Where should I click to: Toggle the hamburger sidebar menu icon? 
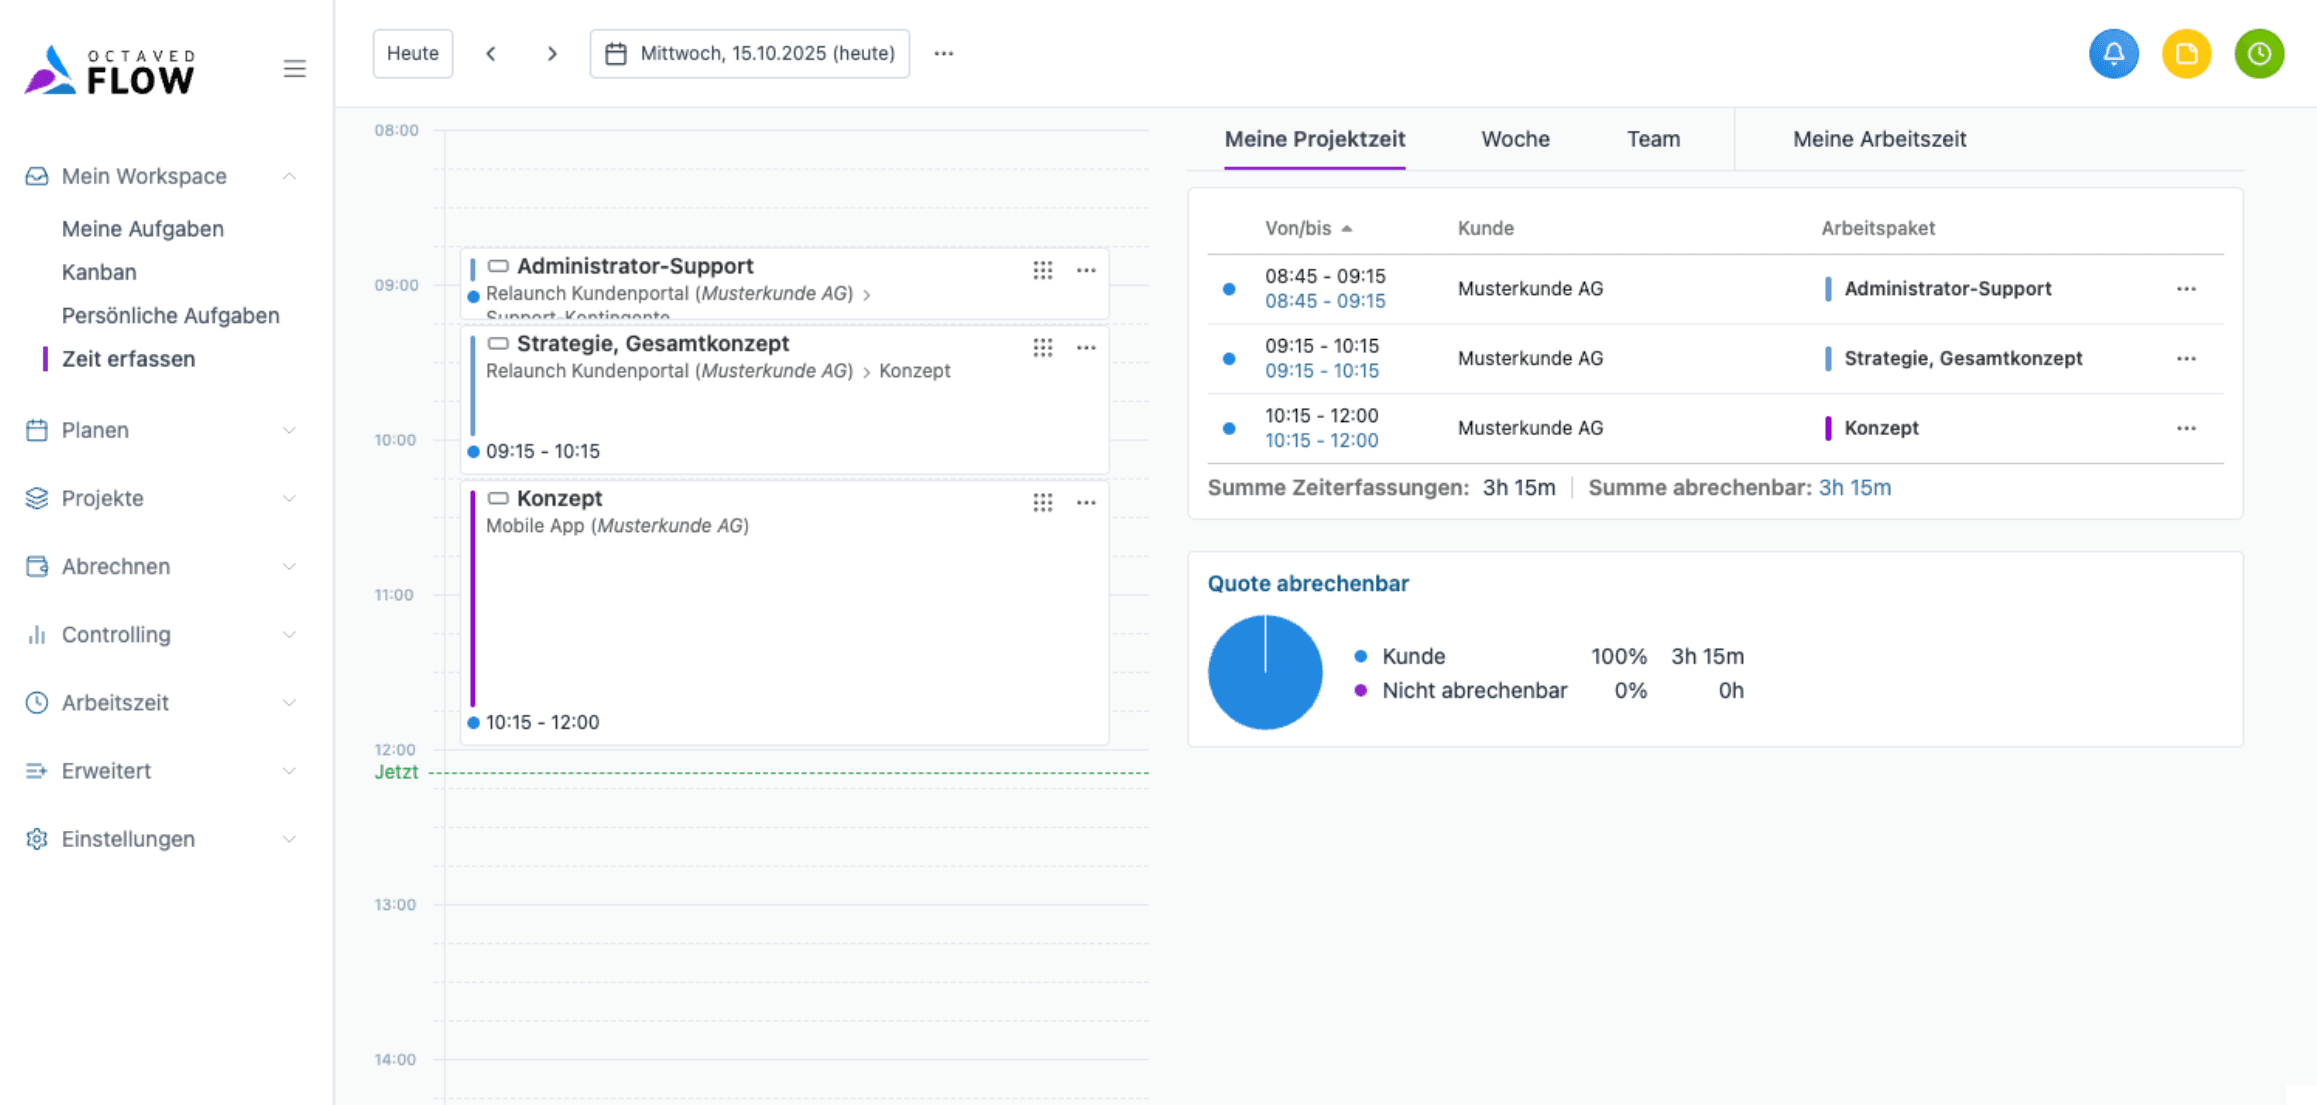click(x=294, y=69)
